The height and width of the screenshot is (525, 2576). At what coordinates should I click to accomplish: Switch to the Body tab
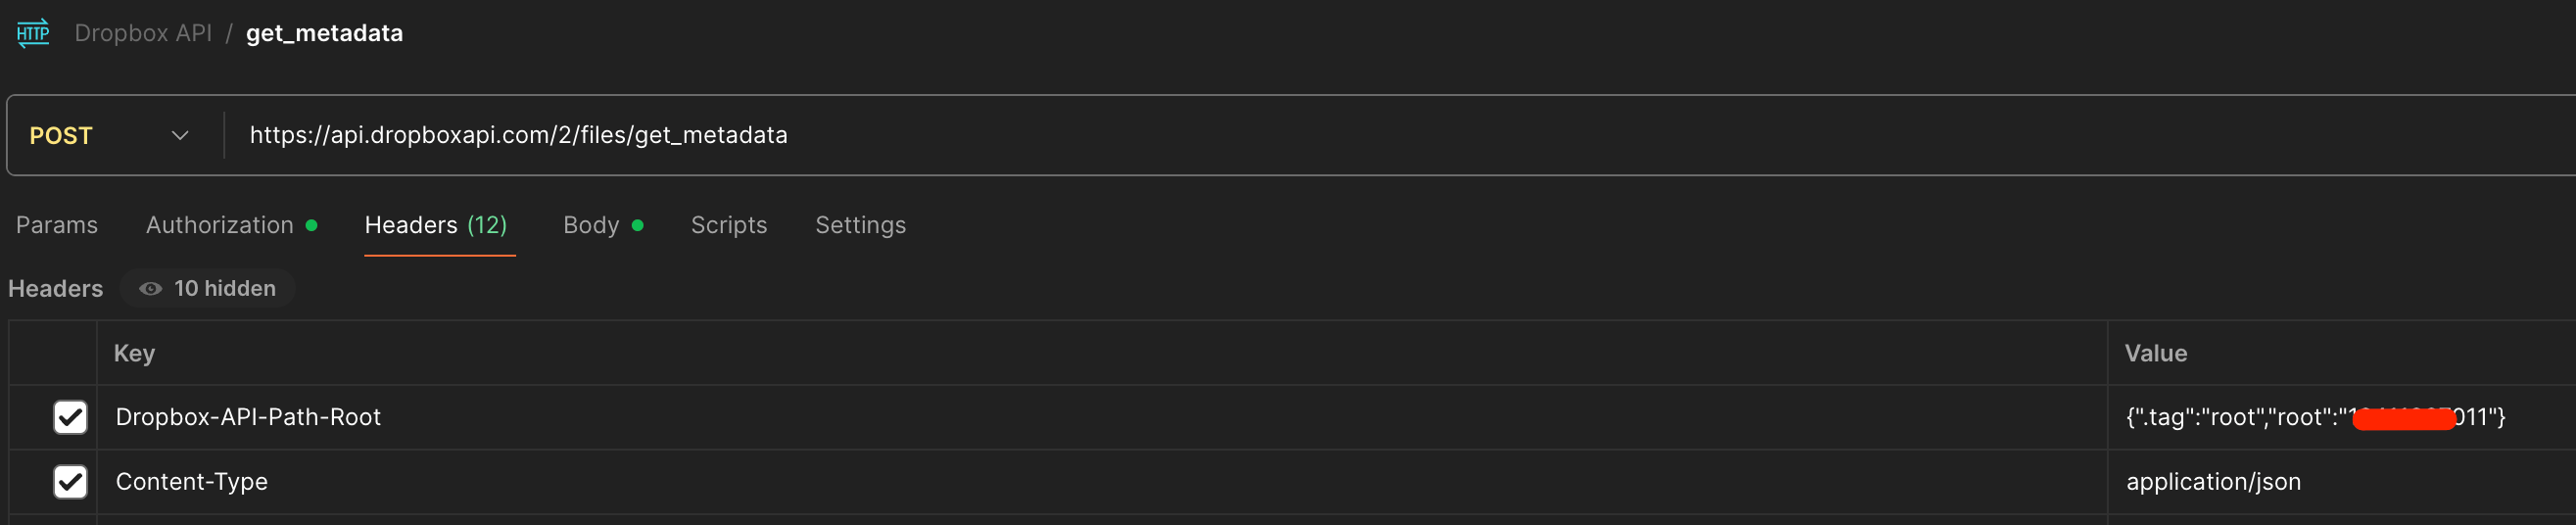tap(591, 225)
